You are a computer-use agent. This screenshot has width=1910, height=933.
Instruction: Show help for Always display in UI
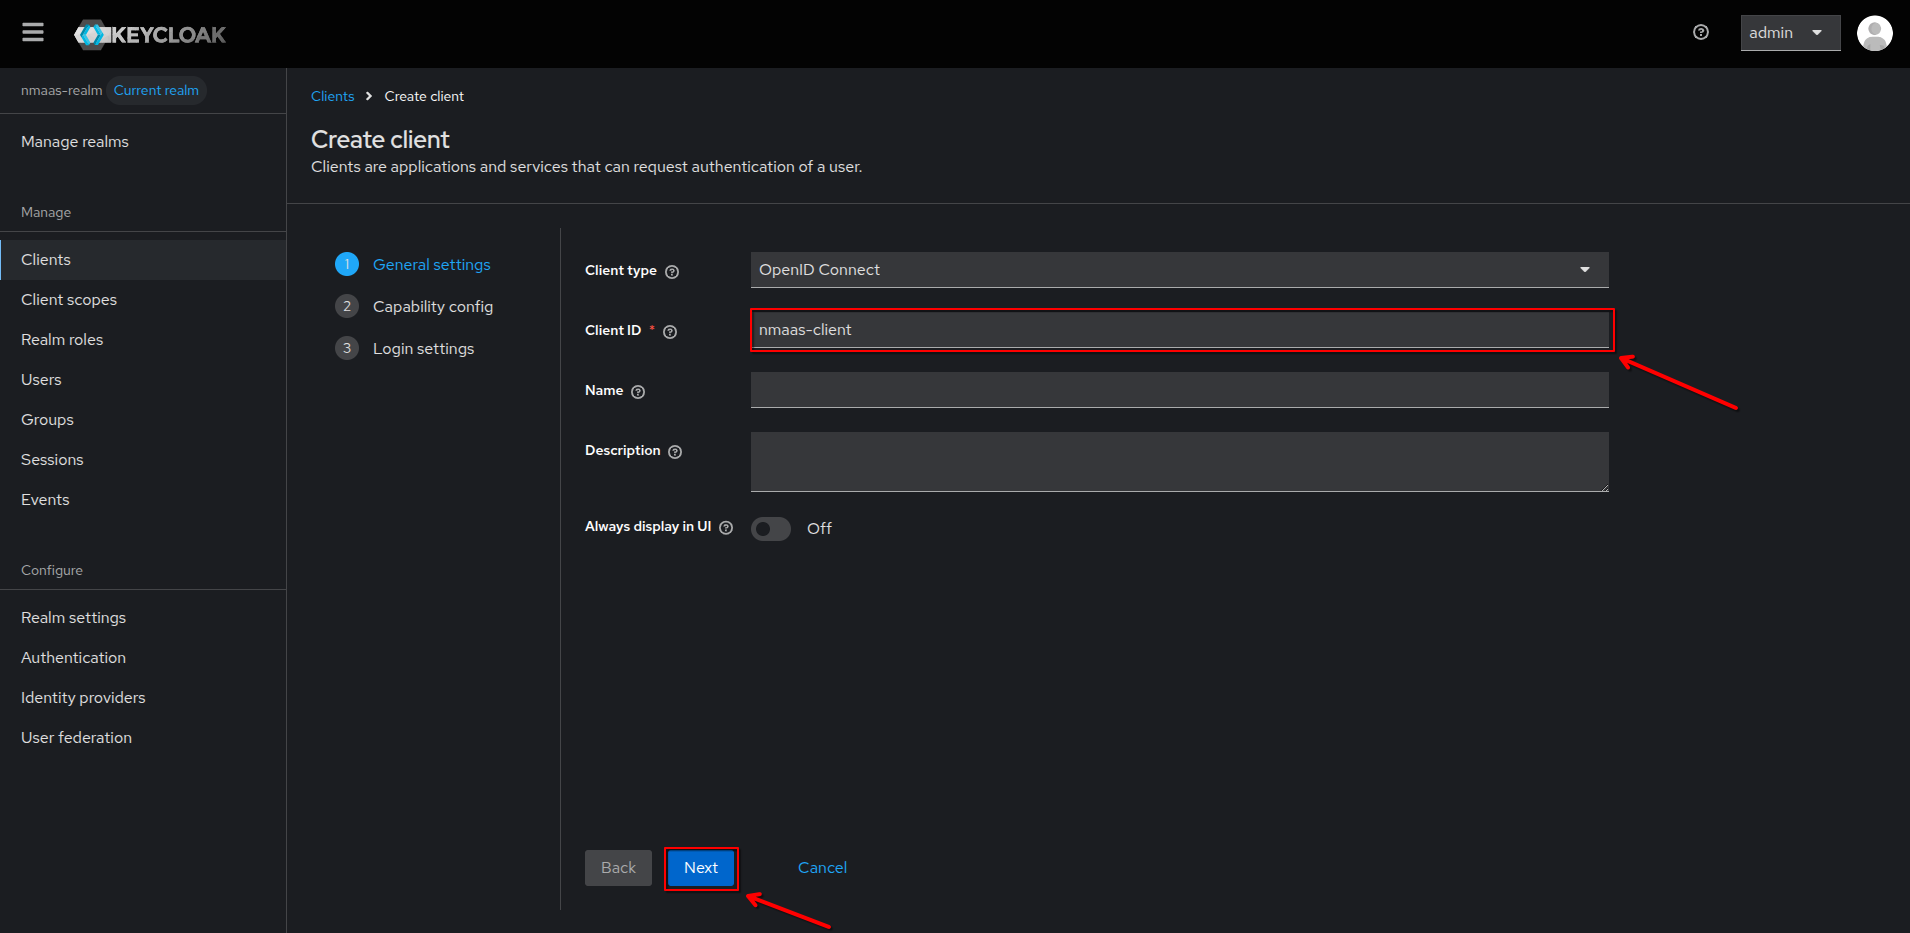pos(726,528)
